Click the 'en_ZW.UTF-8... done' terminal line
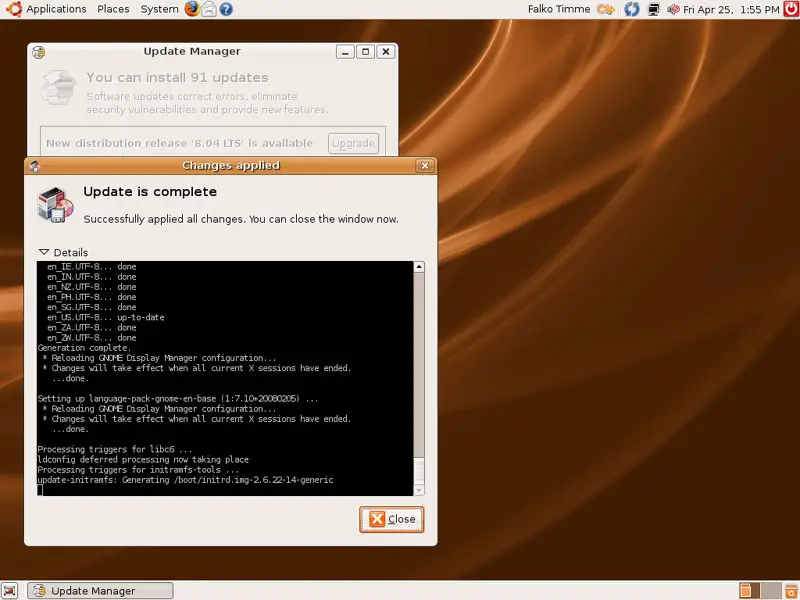 click(92, 338)
